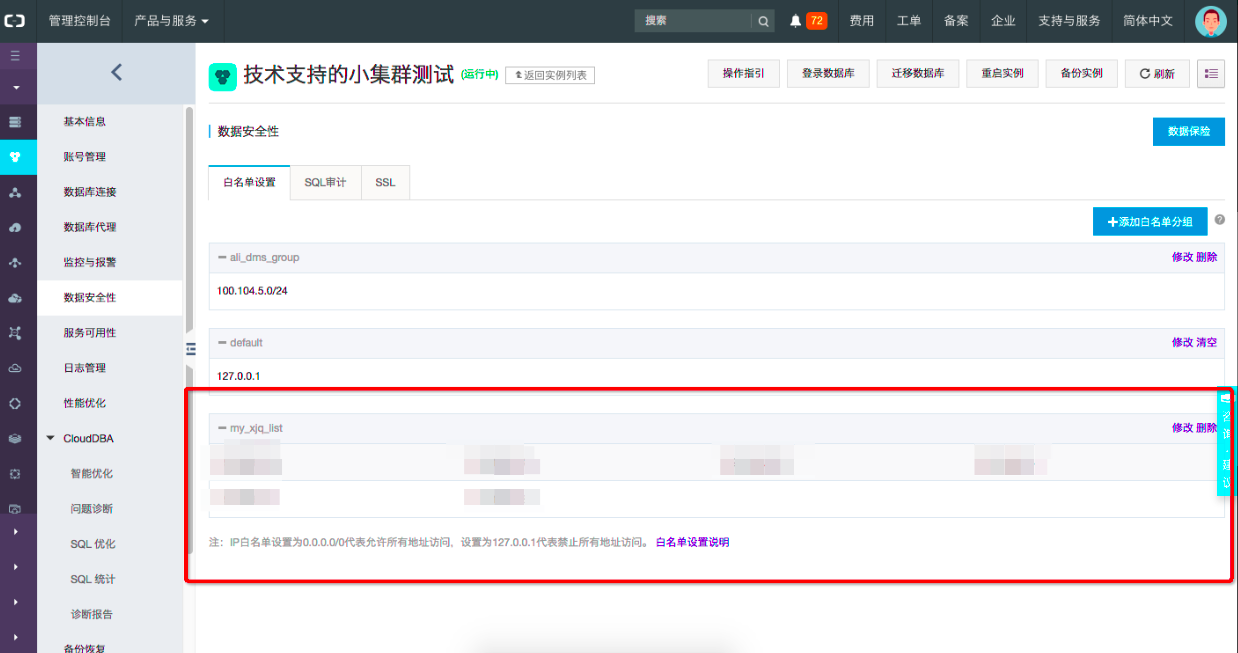Click 返回实例列表 button
Image resolution: width=1238 pixels, height=653 pixels.
550,75
